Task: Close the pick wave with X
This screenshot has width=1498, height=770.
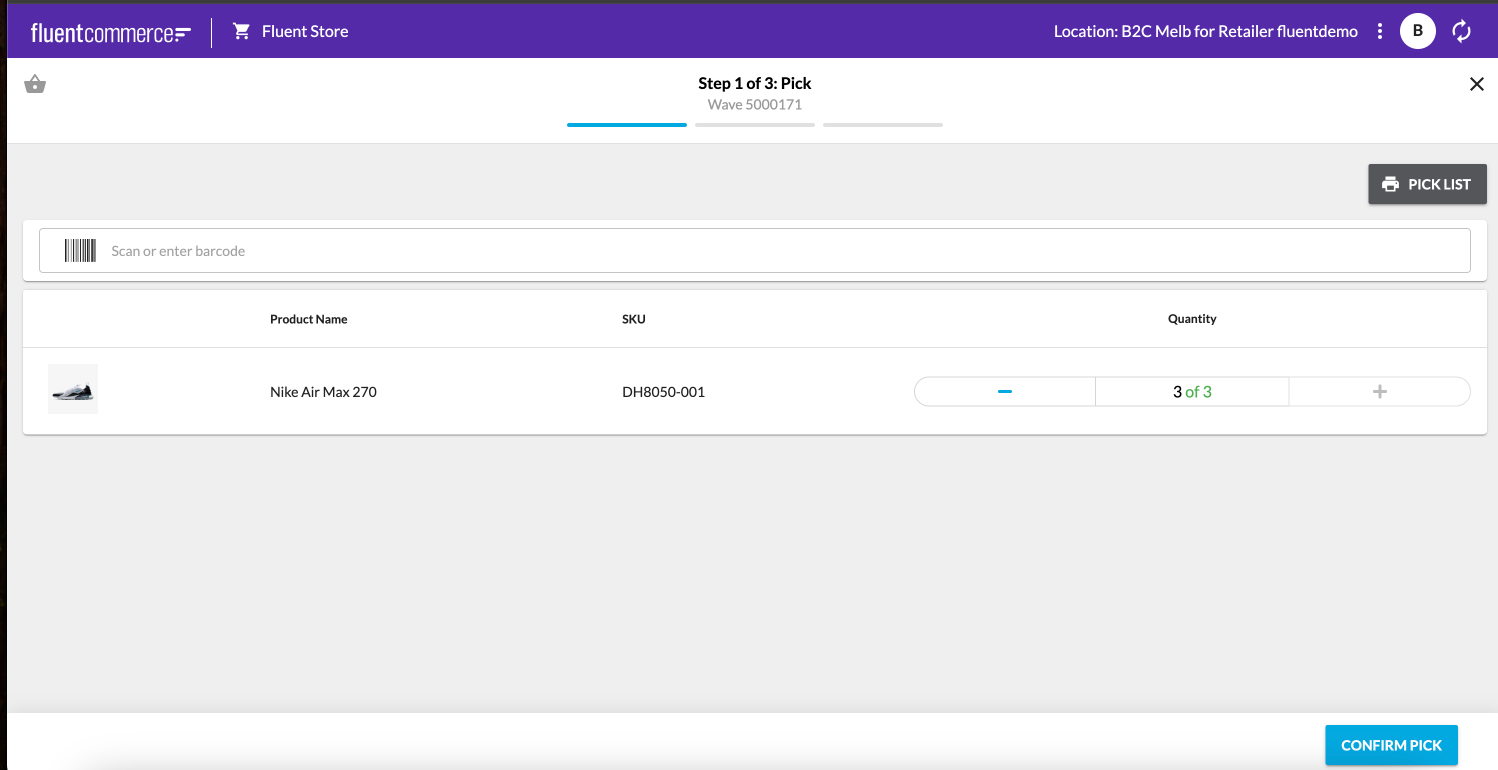Action: click(x=1476, y=84)
